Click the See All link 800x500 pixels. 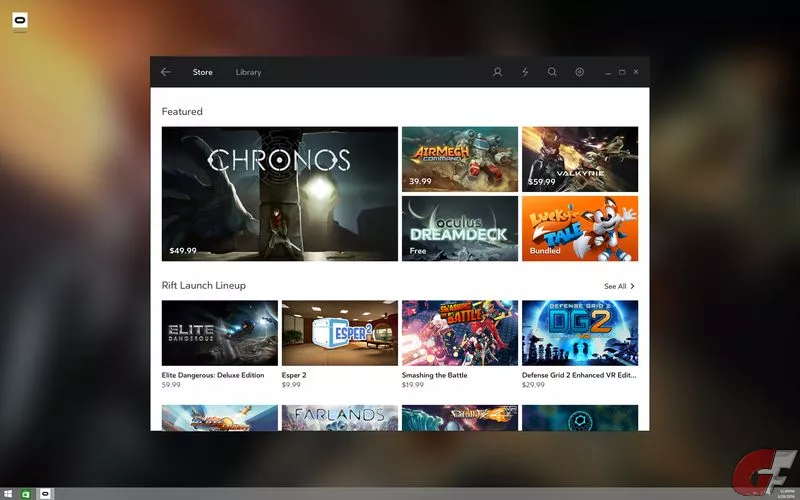click(615, 286)
